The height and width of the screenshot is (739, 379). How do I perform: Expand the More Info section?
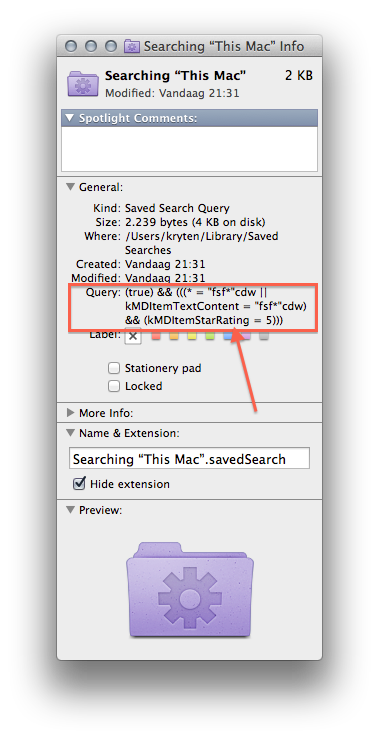coord(70,413)
